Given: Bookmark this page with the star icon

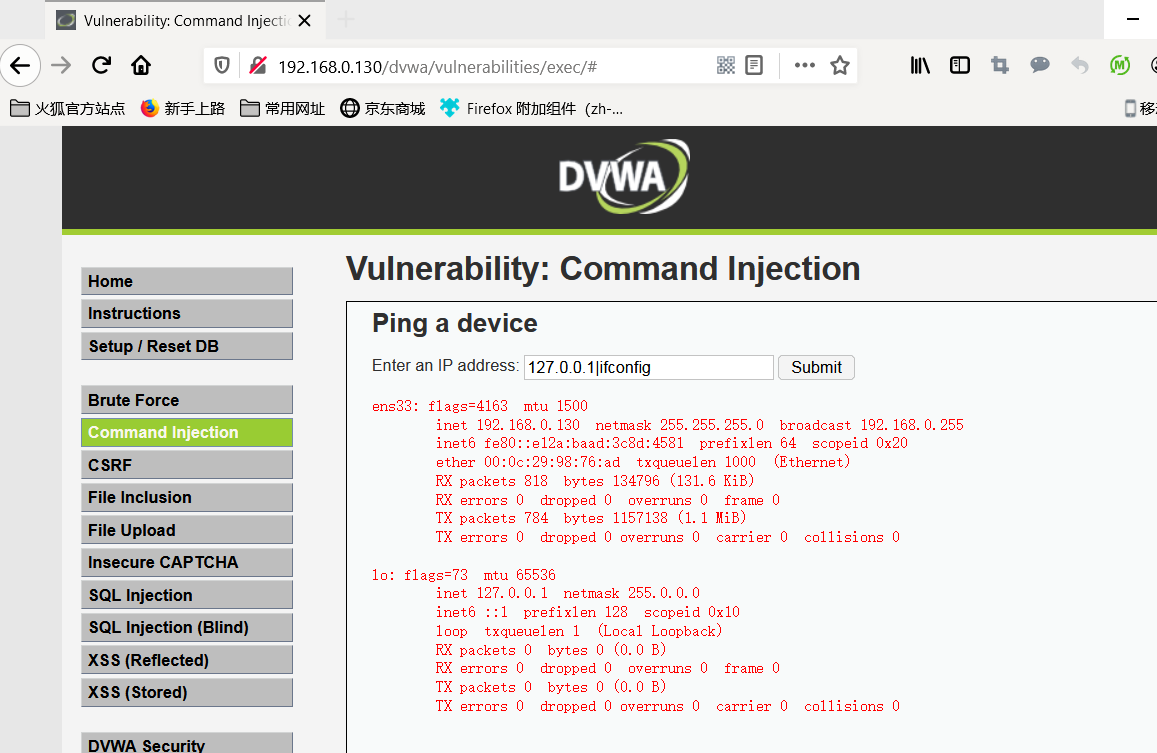Looking at the screenshot, I should (840, 66).
